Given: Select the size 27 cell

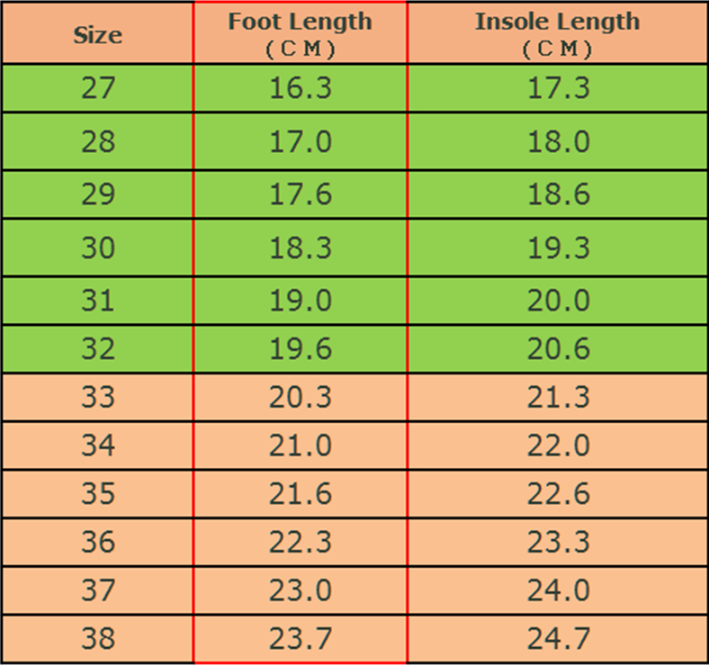Looking at the screenshot, I should (97, 88).
